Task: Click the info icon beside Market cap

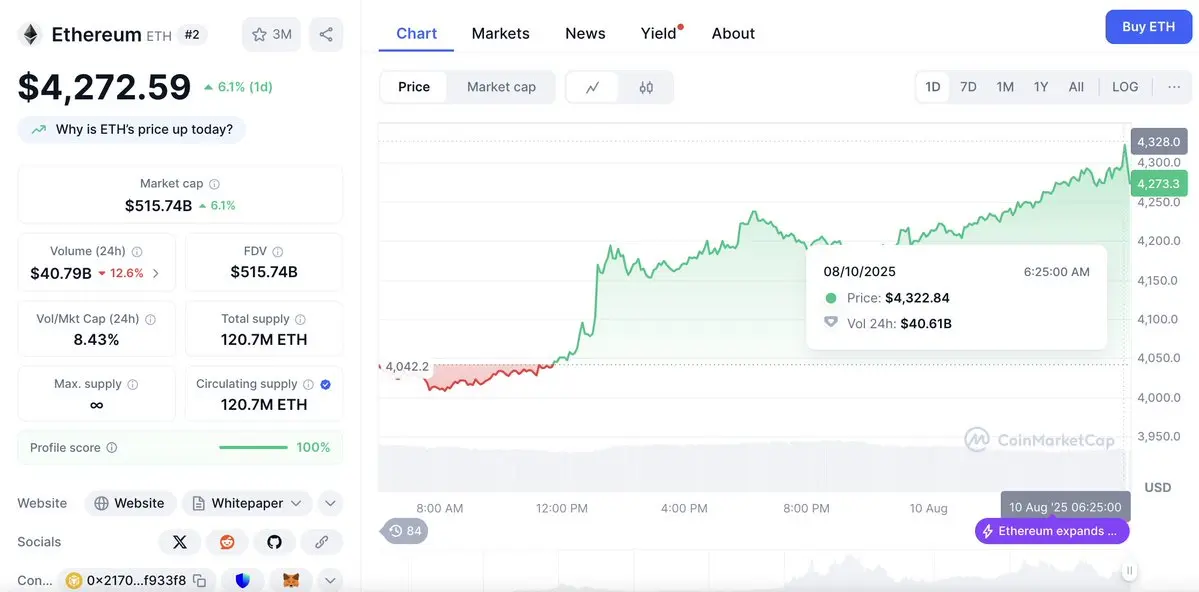Action: coord(215,184)
